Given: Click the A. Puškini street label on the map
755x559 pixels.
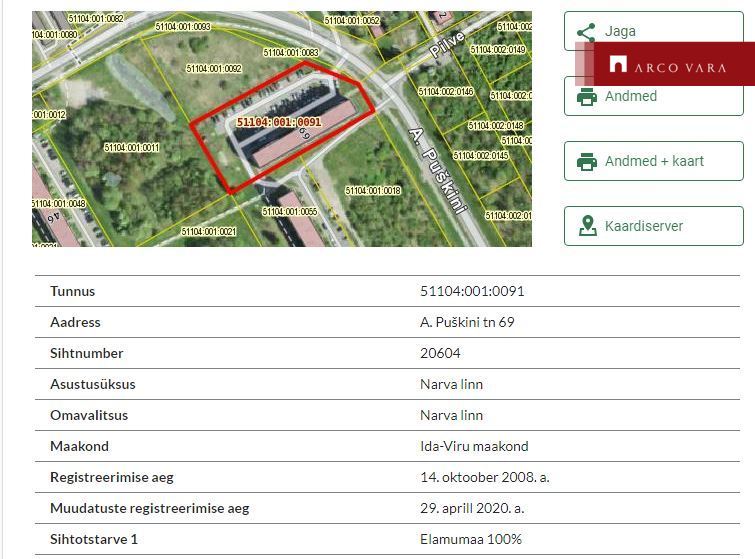Looking at the screenshot, I should pyautogui.click(x=438, y=171).
